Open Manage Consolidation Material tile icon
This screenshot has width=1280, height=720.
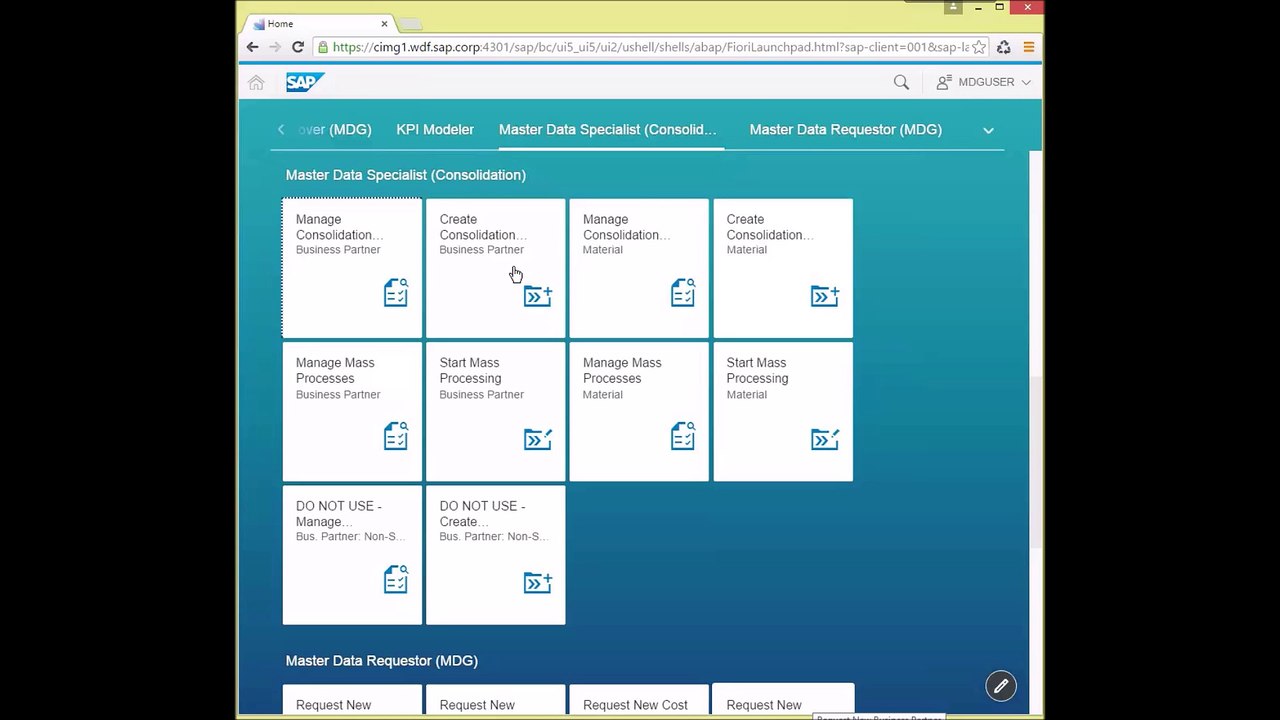click(x=683, y=292)
